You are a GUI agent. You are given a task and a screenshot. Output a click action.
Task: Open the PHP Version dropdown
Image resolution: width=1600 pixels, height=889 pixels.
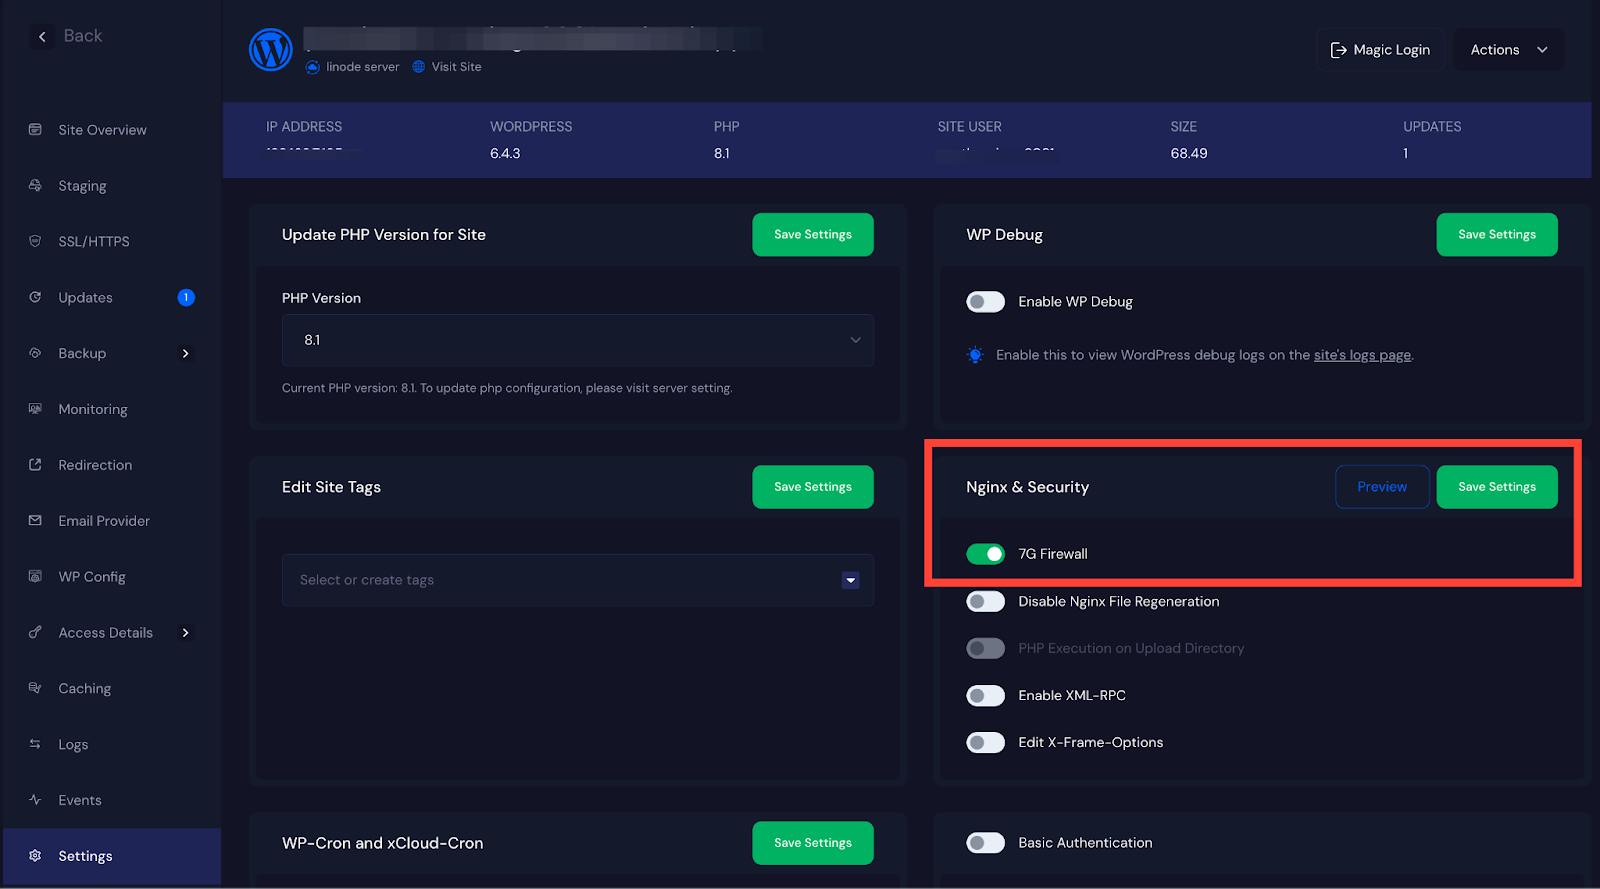(x=578, y=340)
